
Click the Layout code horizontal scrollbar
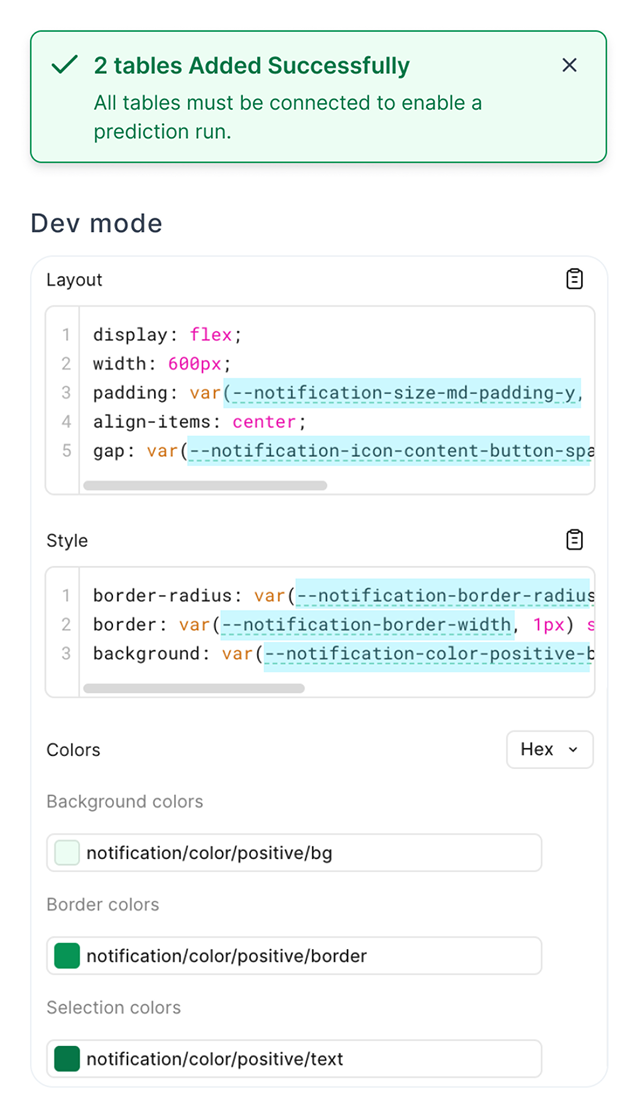click(205, 486)
